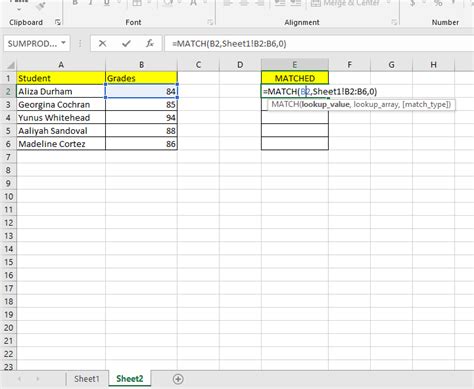Click the yellow Grades header cell
The height and width of the screenshot is (389, 474).
(142, 78)
